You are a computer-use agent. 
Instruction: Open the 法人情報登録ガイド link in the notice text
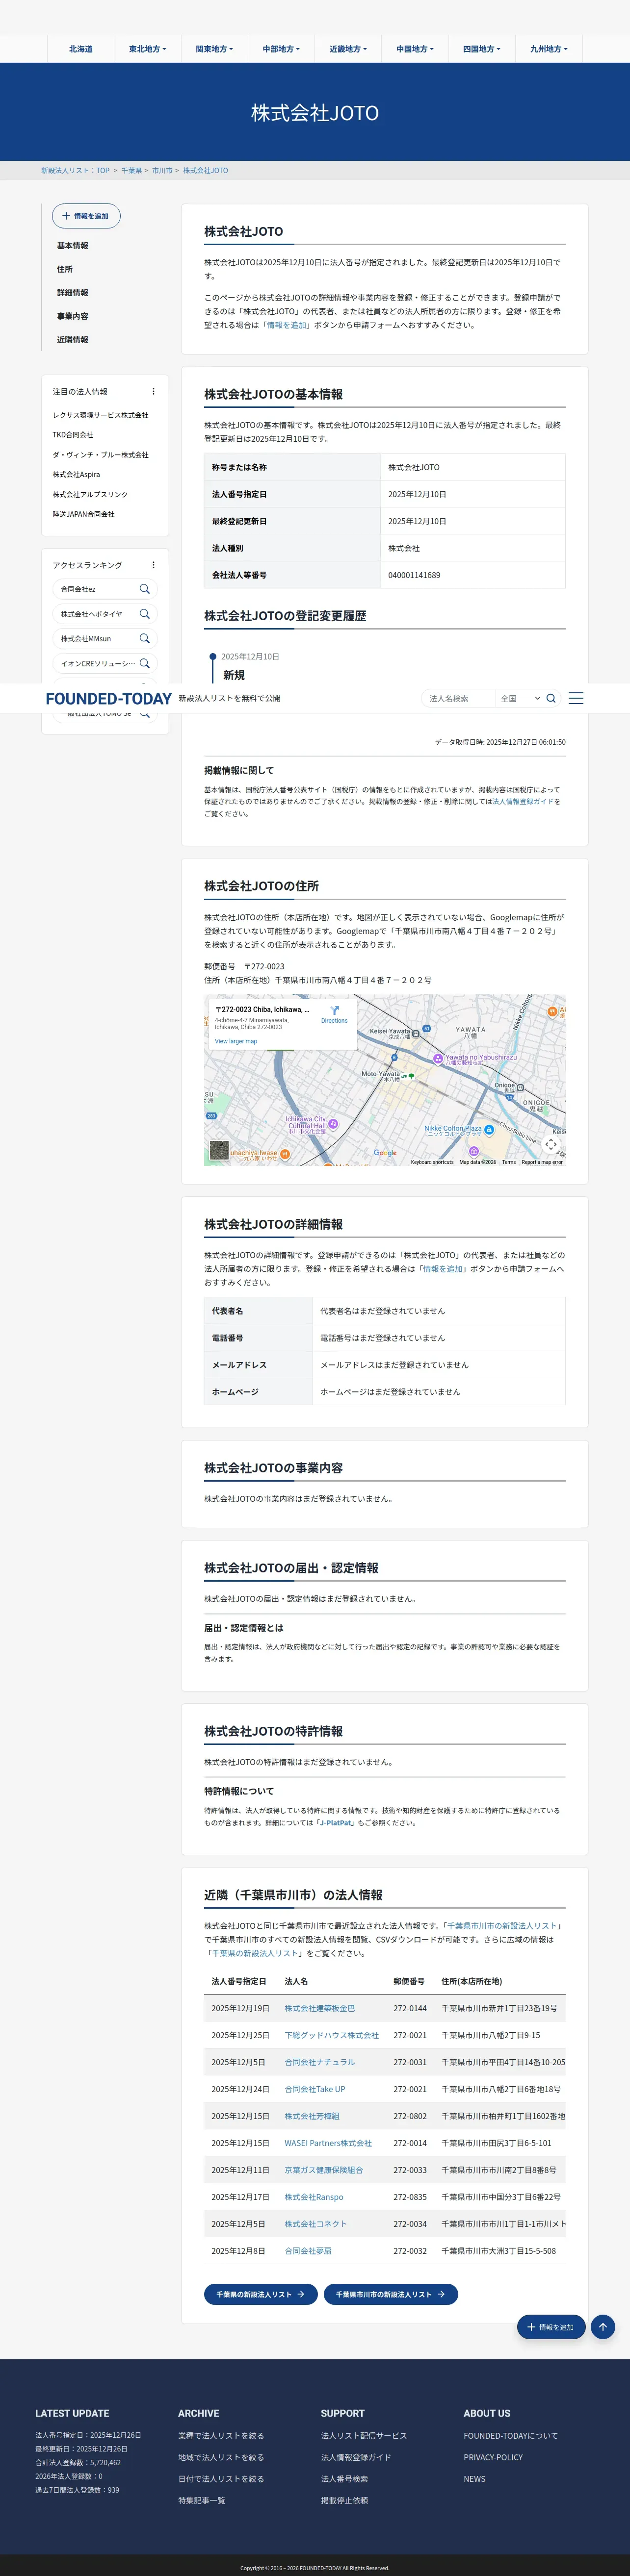tap(523, 801)
